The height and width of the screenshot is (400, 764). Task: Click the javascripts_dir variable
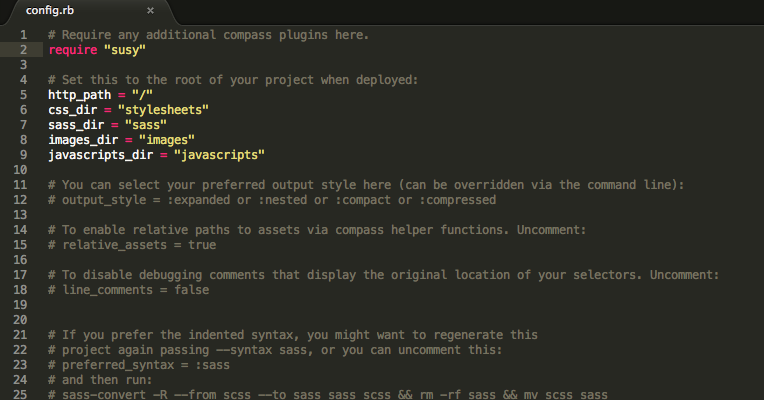100,155
